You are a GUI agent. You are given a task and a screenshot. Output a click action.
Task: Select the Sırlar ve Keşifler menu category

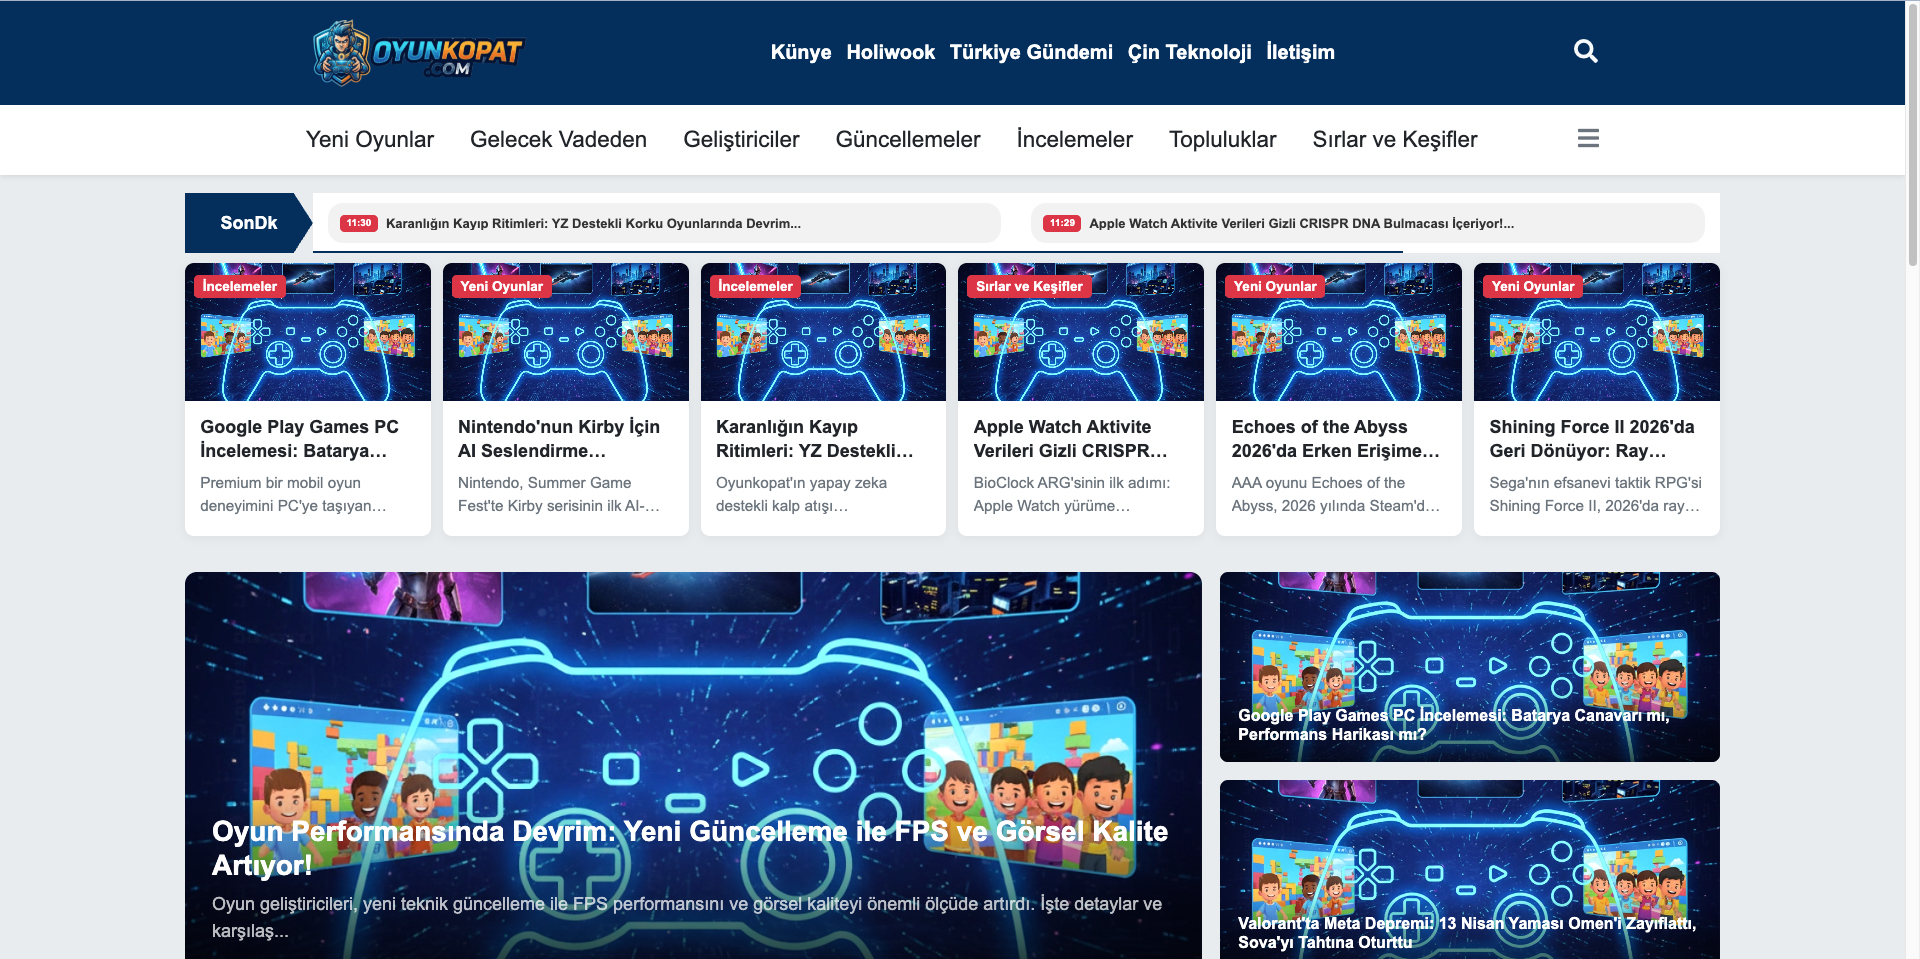point(1395,139)
